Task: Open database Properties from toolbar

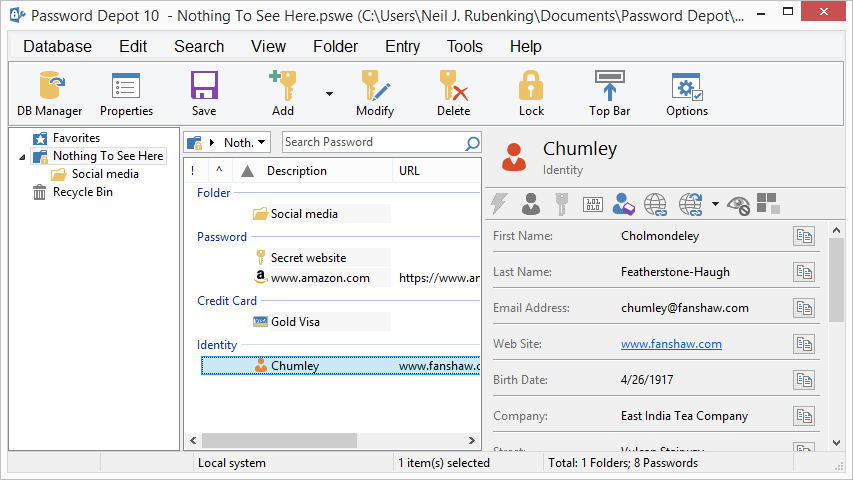Action: point(126,94)
